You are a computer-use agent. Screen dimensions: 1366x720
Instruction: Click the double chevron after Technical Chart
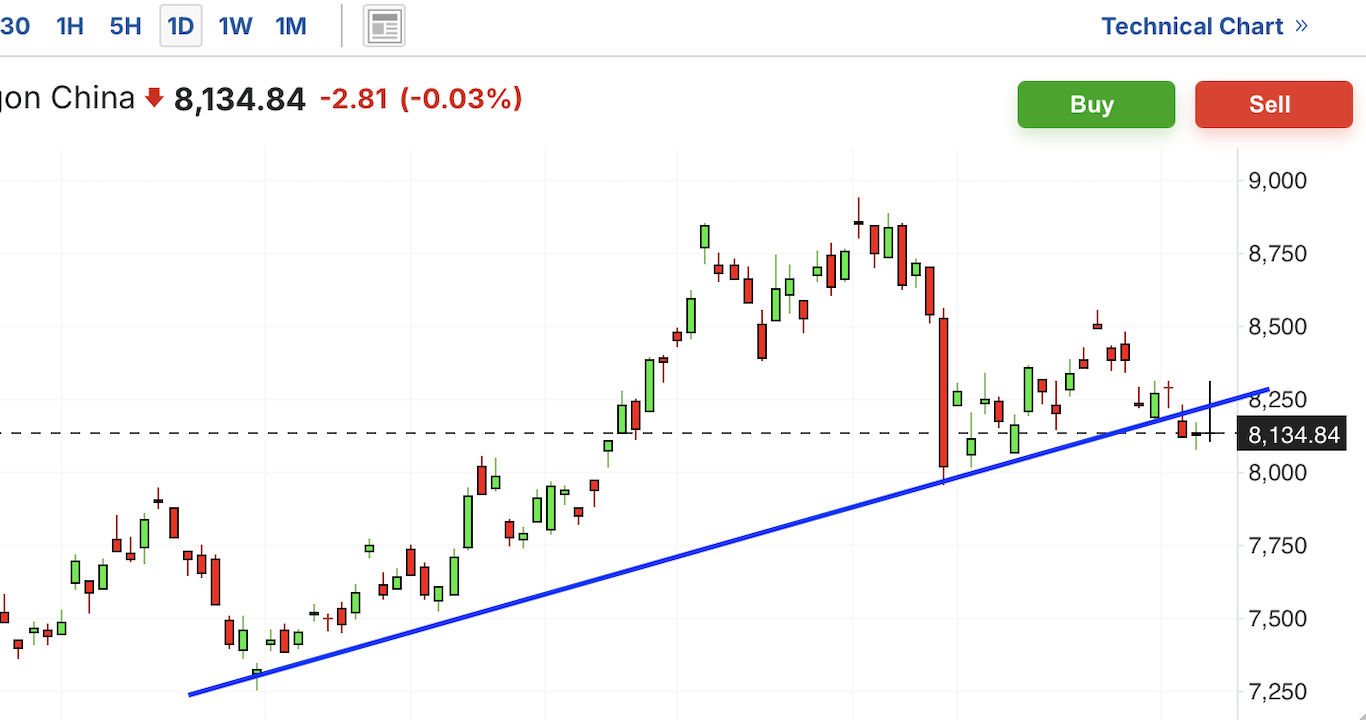[1301, 26]
